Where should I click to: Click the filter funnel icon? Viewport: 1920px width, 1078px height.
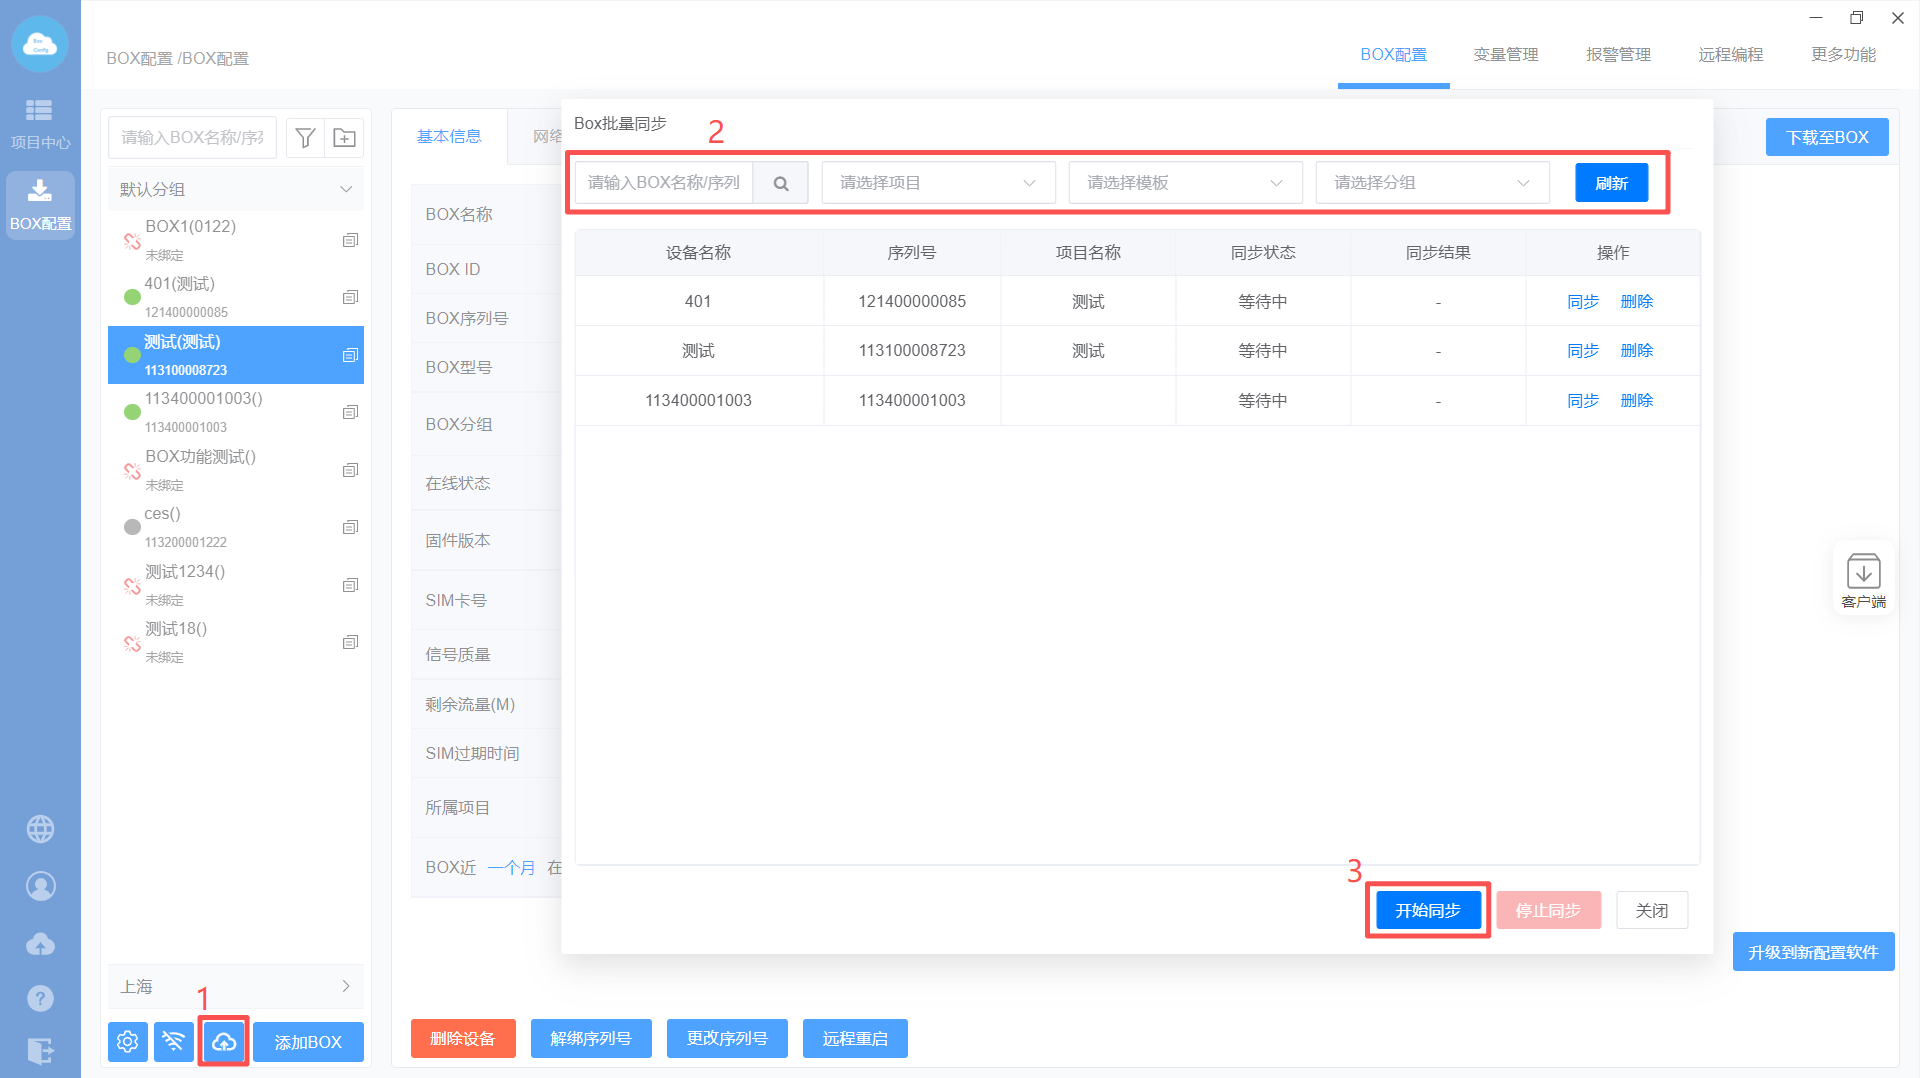coord(306,138)
